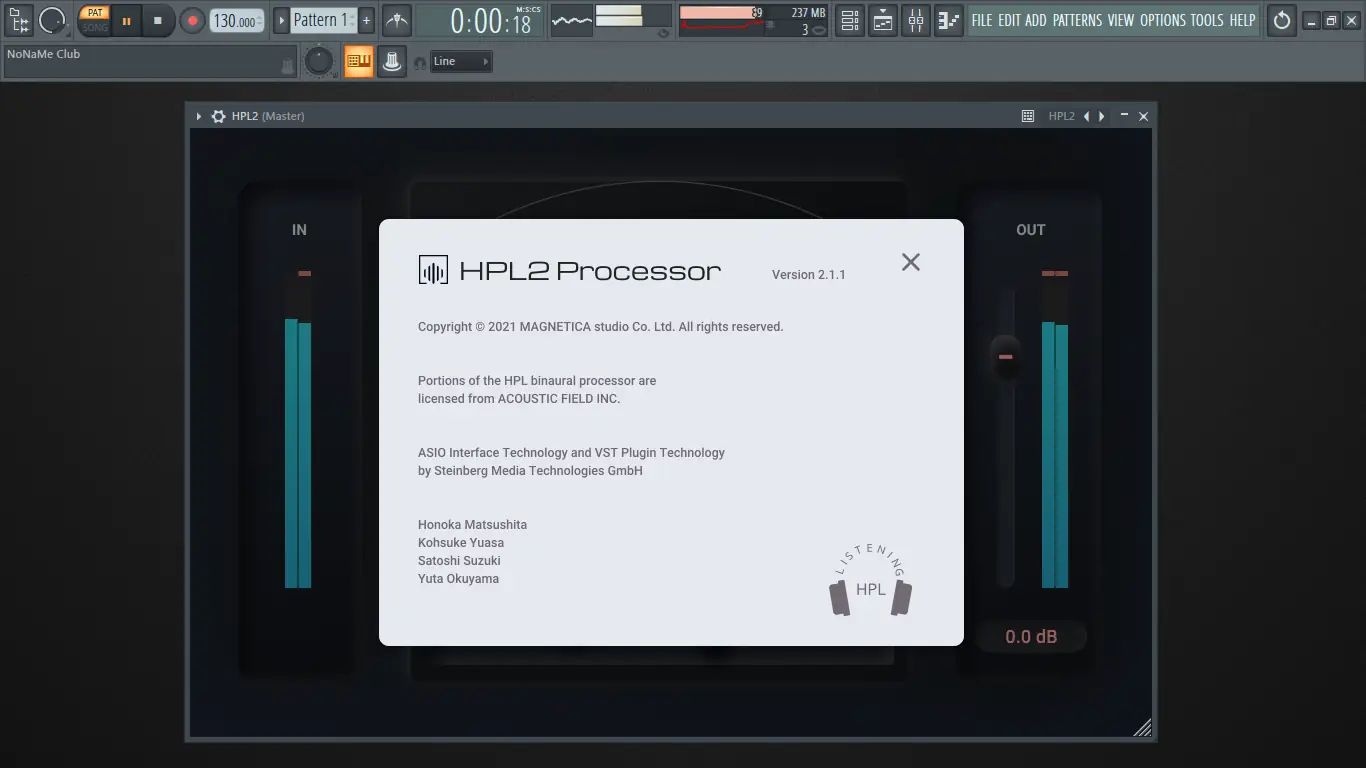Open the piano roll icon

(948, 20)
